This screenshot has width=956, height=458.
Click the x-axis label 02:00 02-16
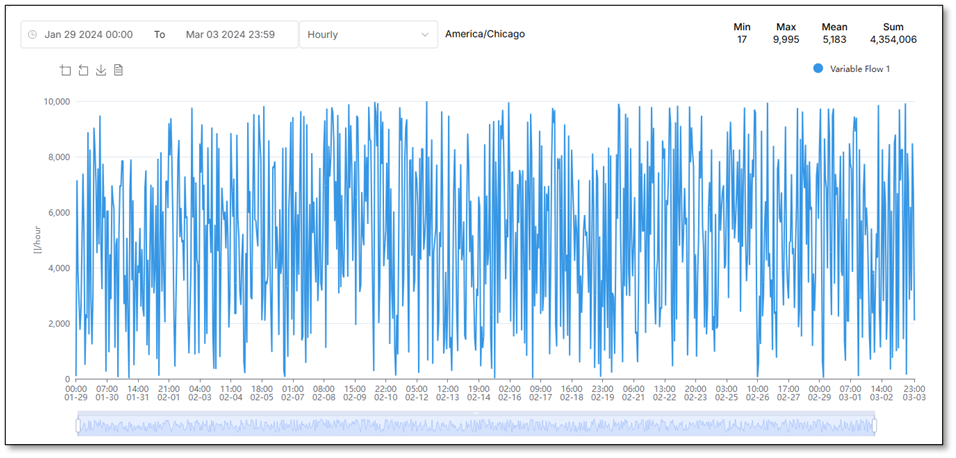(510, 393)
